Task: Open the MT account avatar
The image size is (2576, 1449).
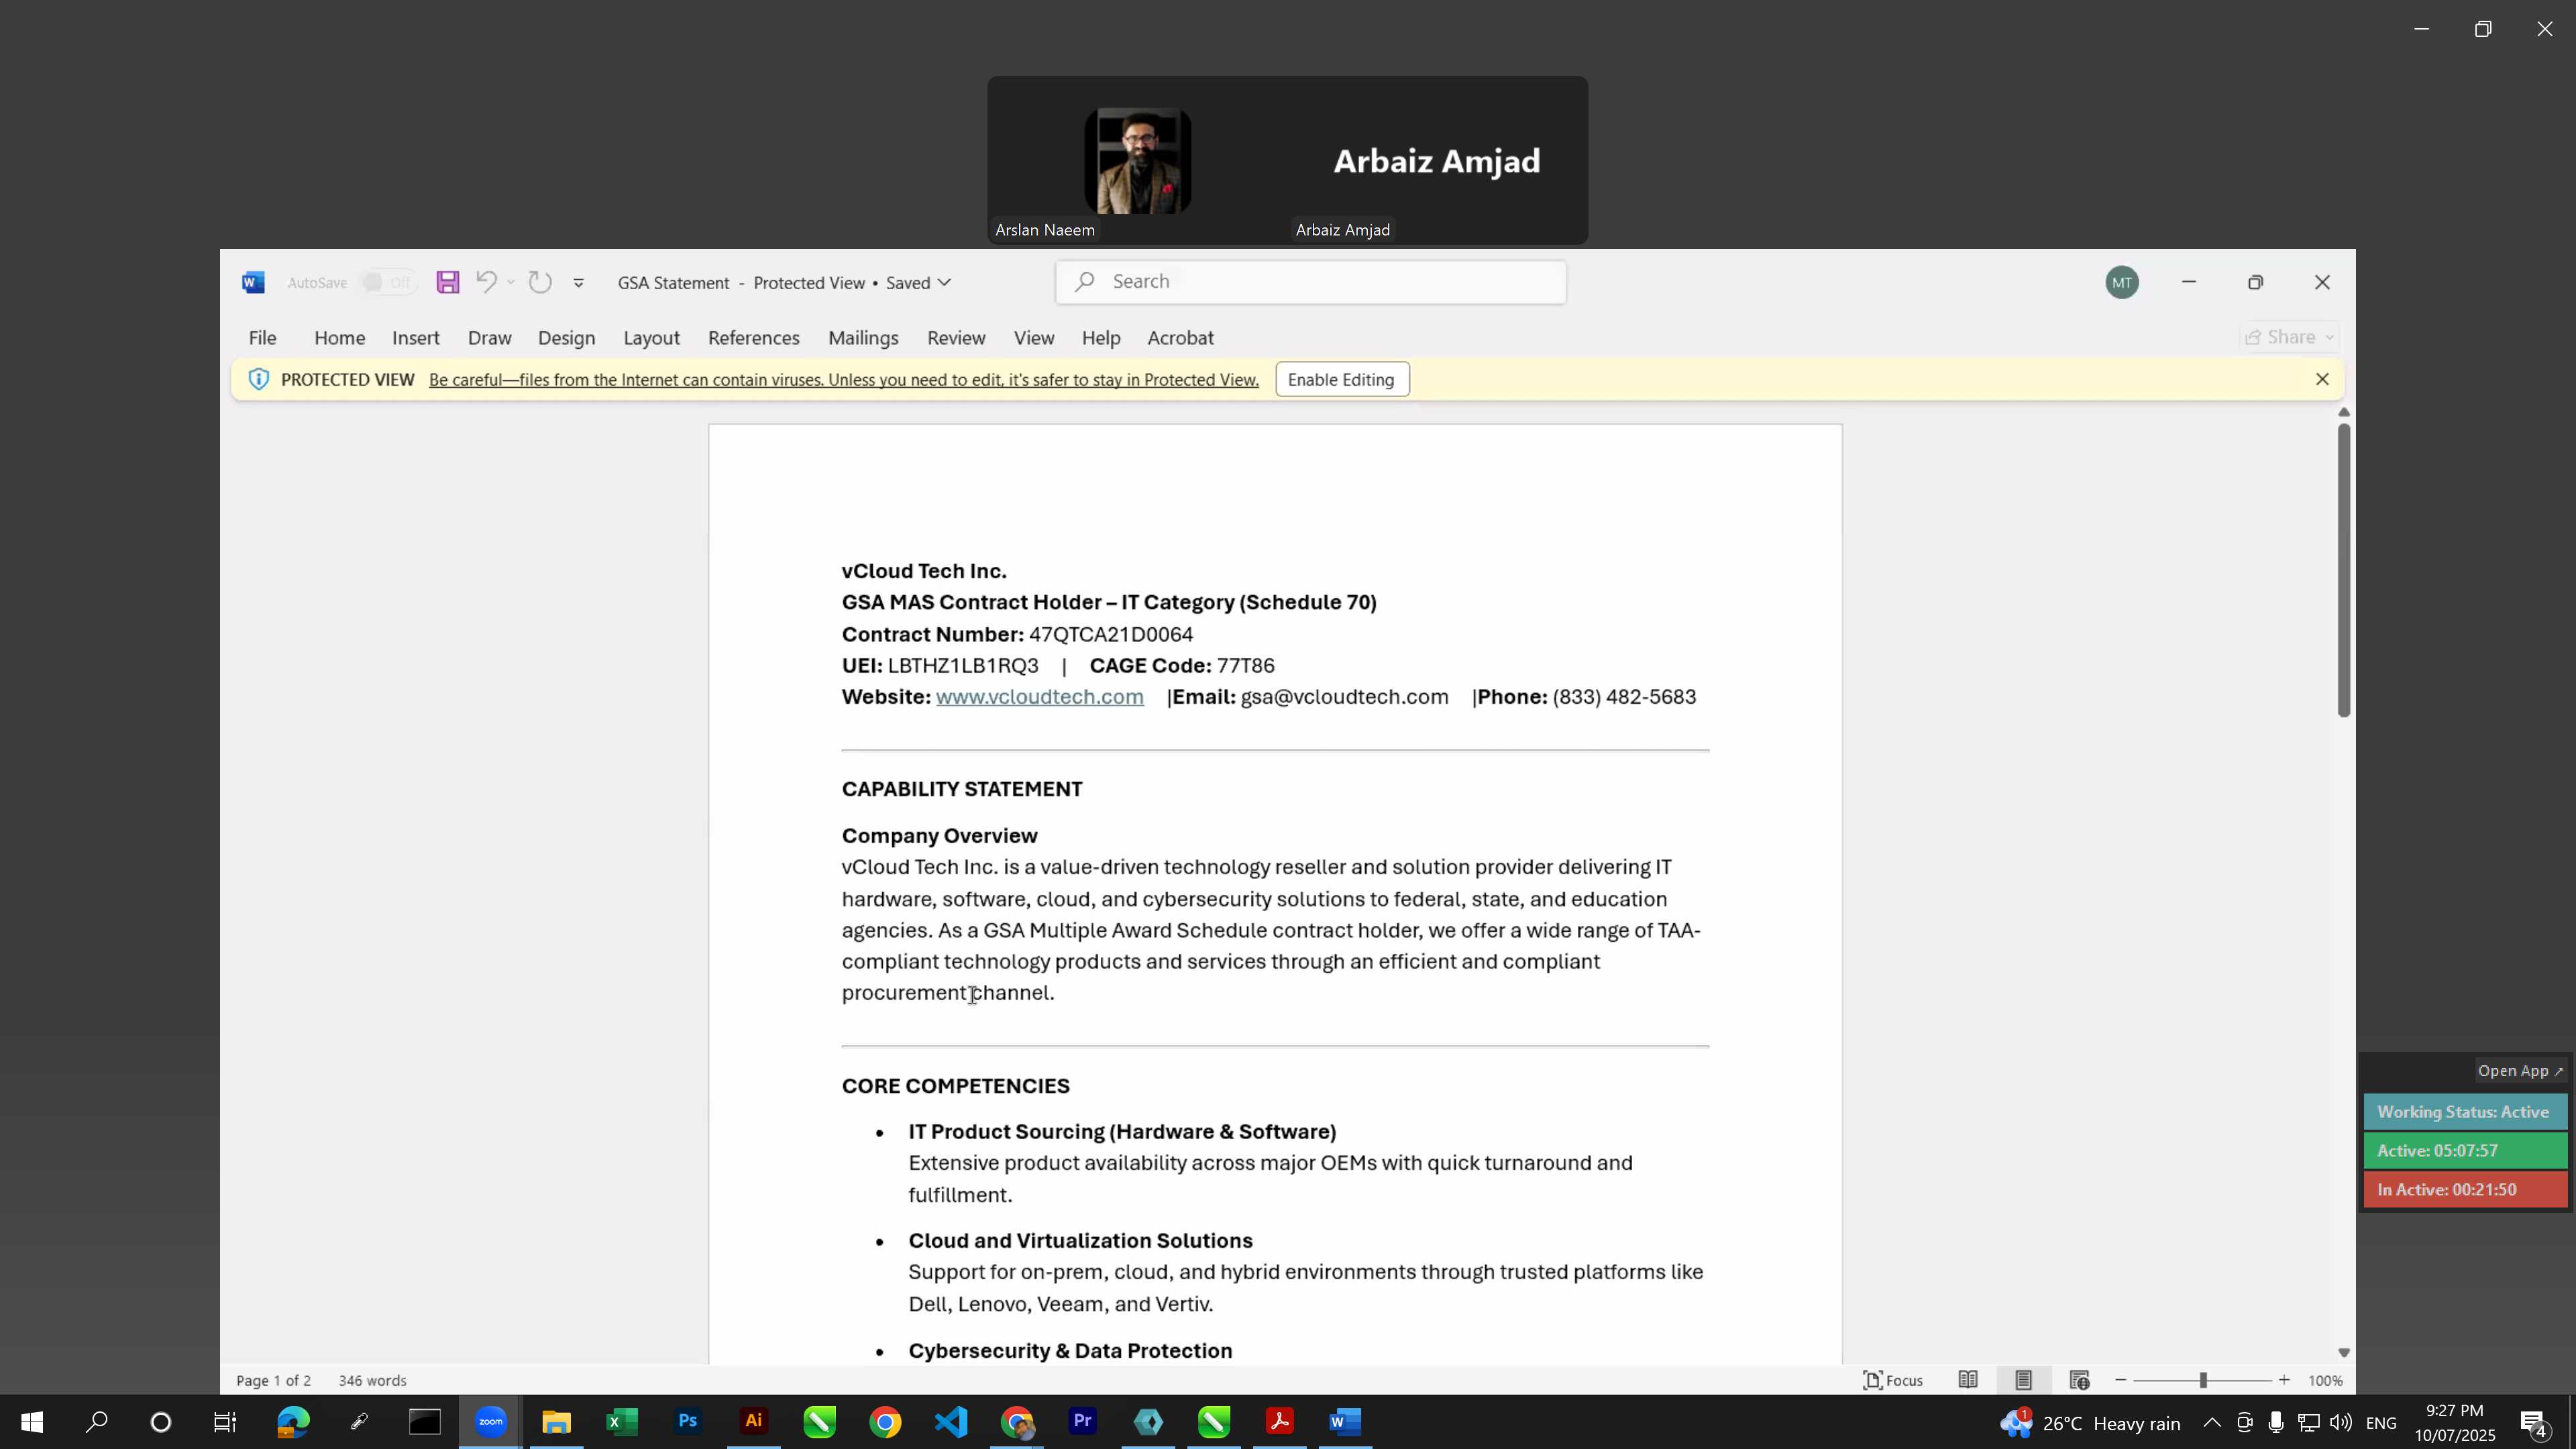Action: click(2121, 283)
